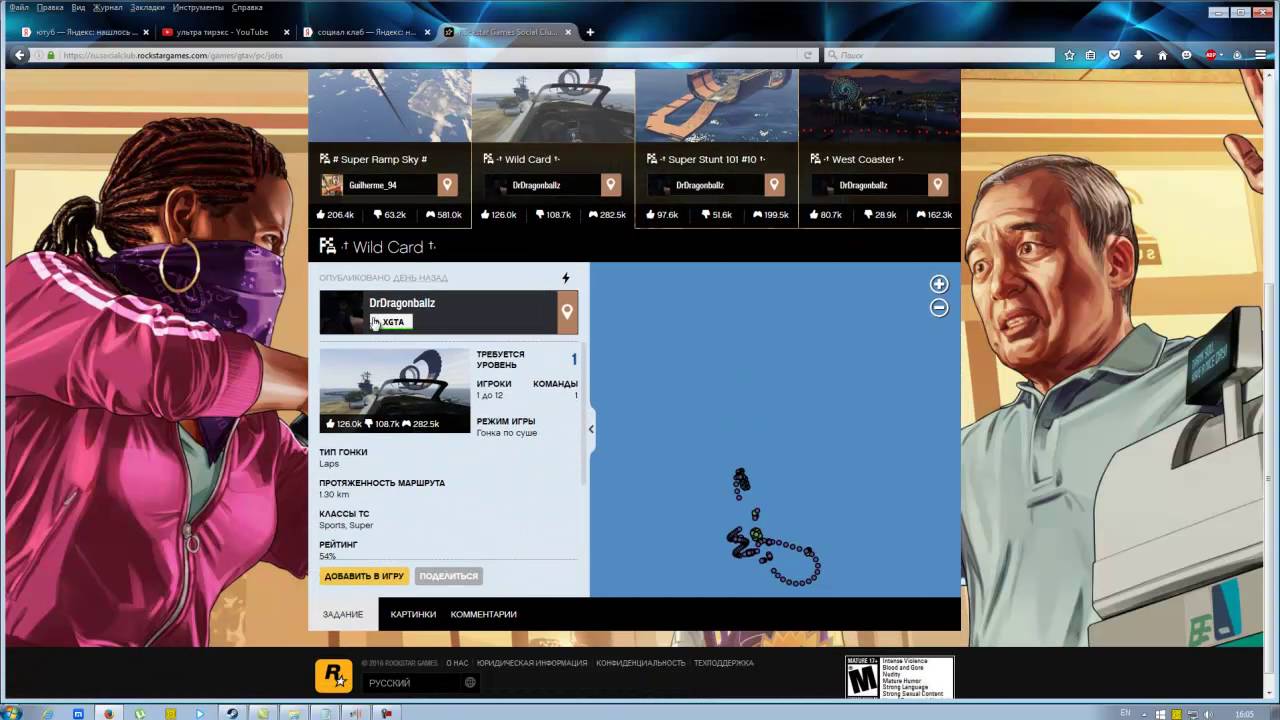The image size is (1280, 720).
Task: Click the XGTA crew tag
Action: coord(391,322)
